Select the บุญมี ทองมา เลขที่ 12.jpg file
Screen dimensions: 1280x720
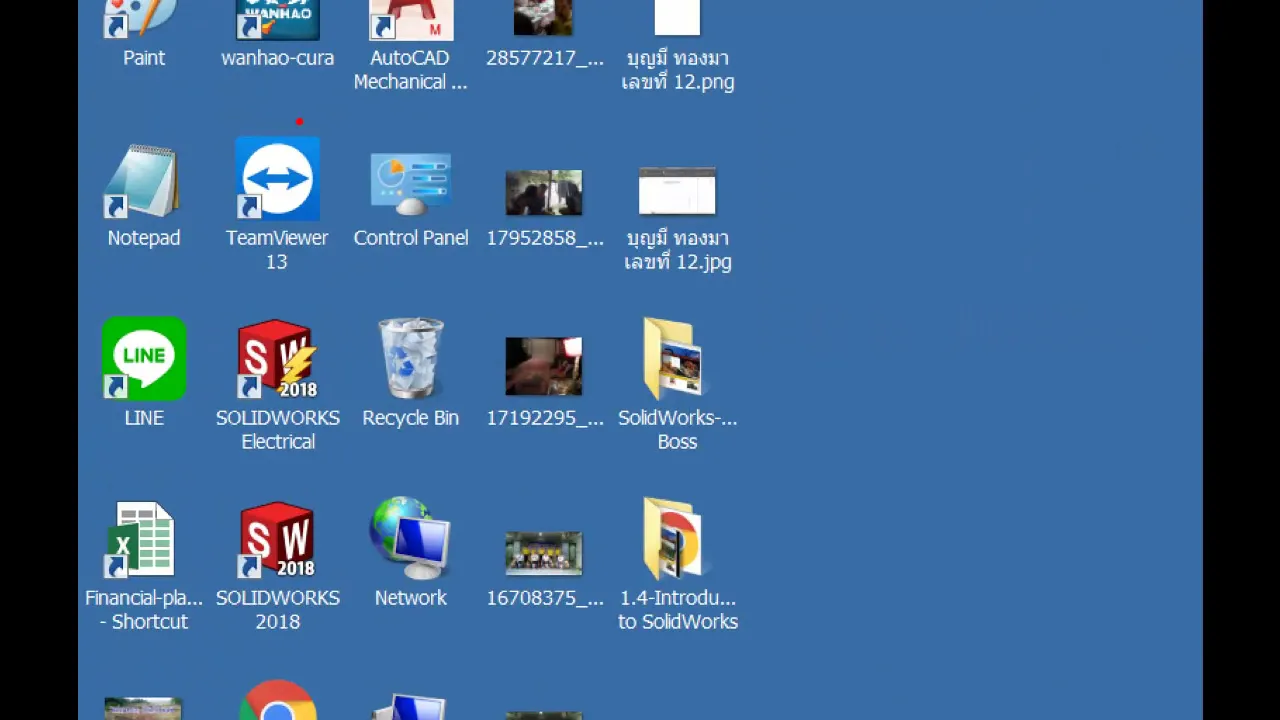click(677, 192)
